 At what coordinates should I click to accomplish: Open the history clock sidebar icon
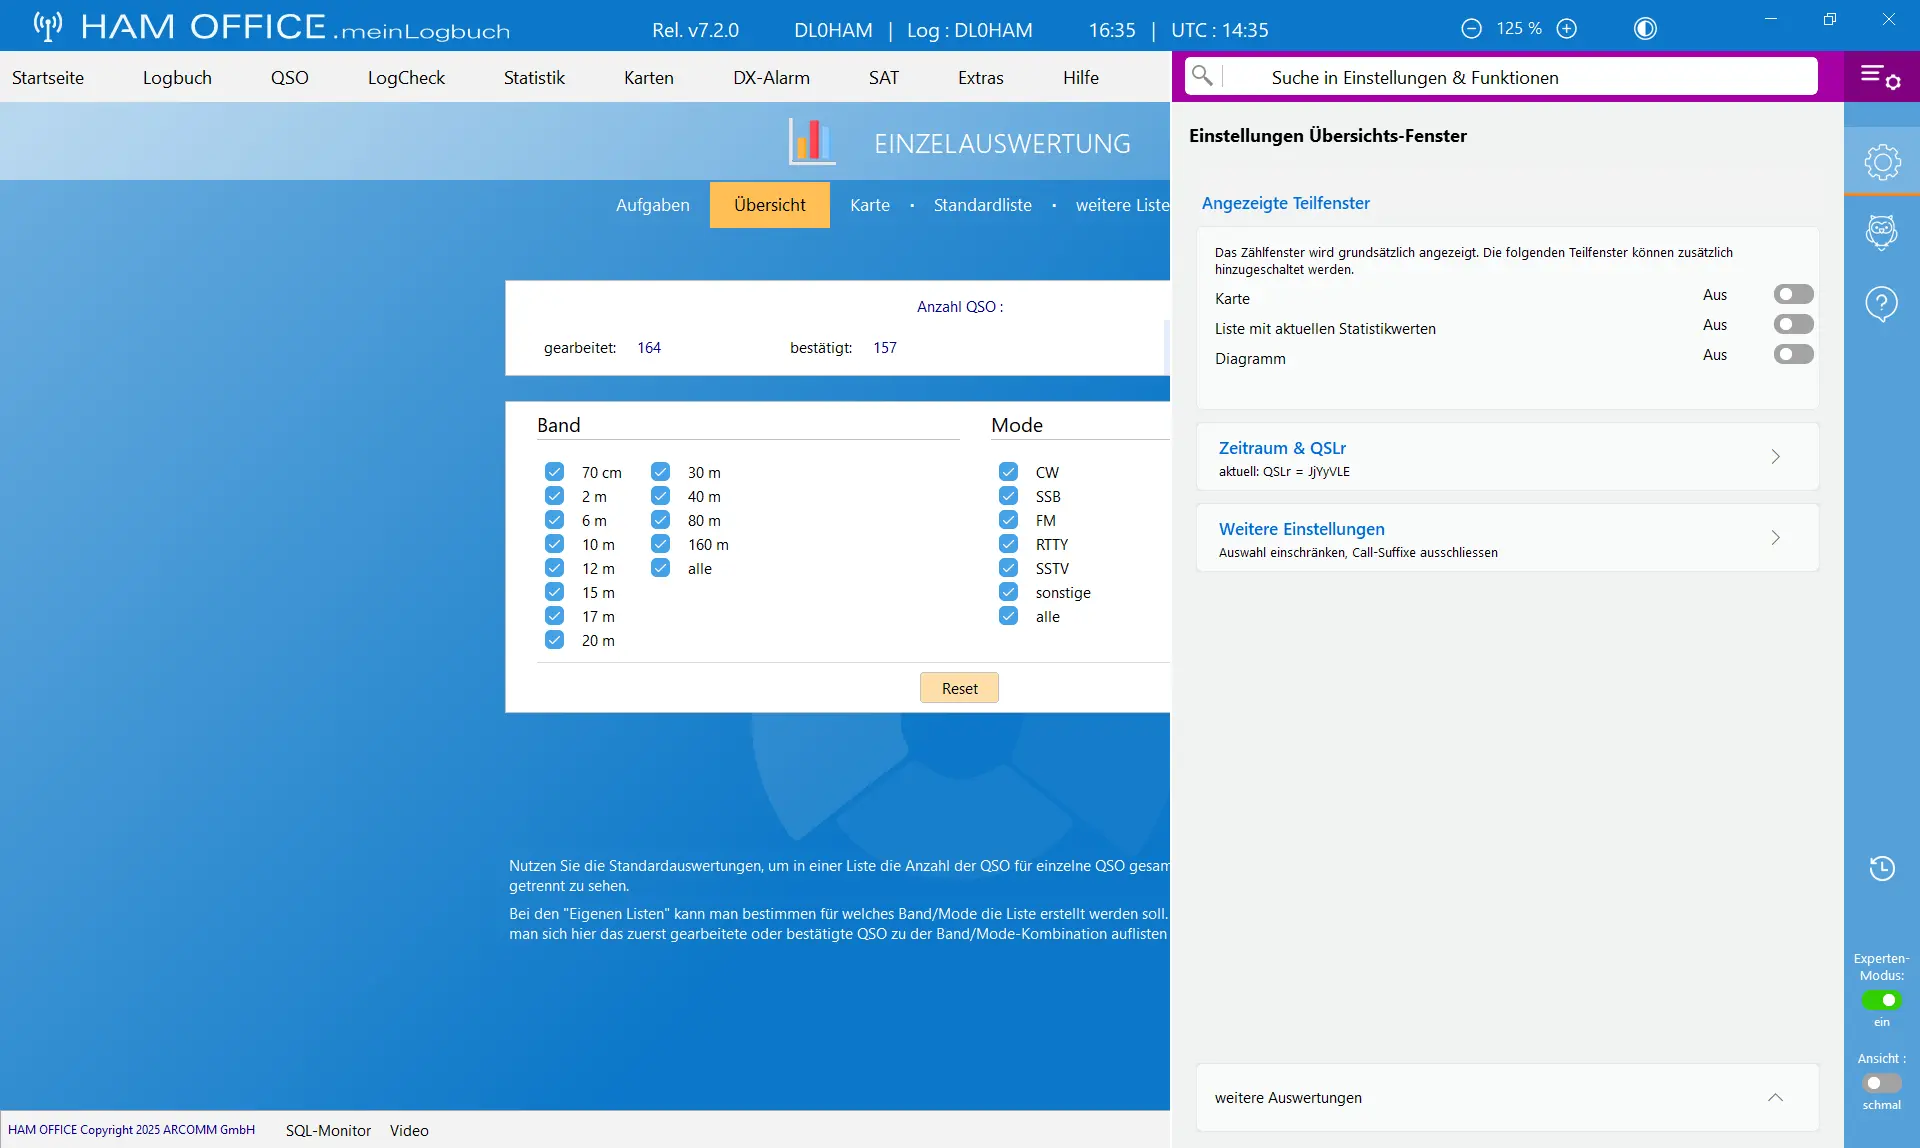pos(1882,868)
